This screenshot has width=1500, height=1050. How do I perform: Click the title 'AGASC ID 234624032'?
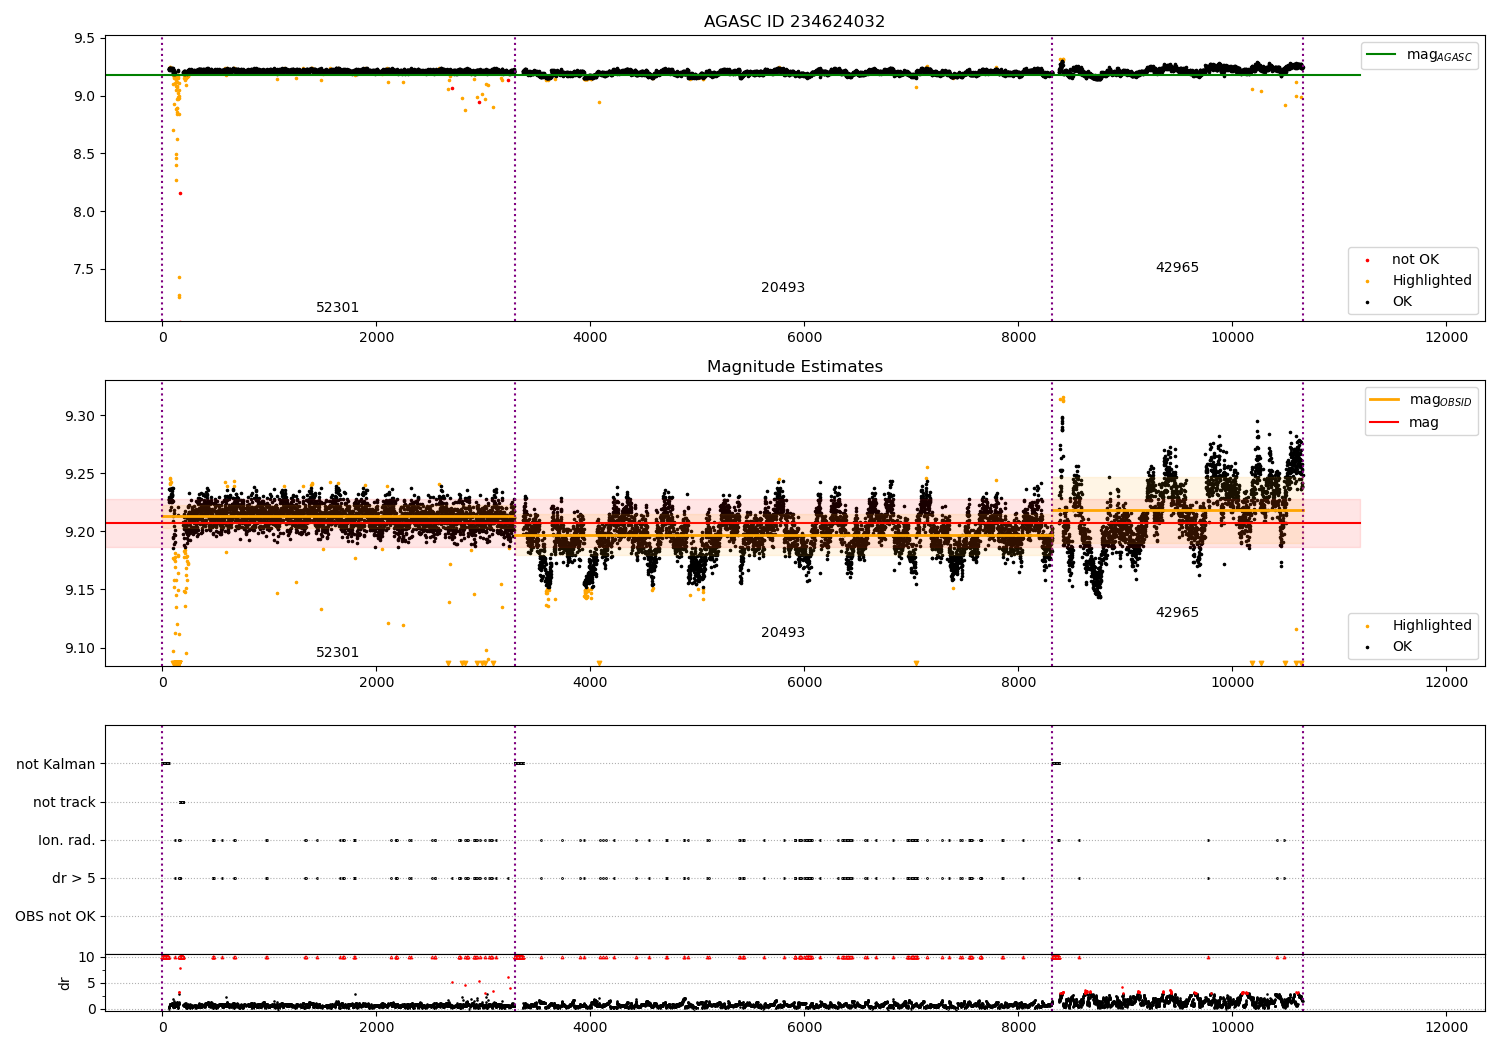click(794, 22)
